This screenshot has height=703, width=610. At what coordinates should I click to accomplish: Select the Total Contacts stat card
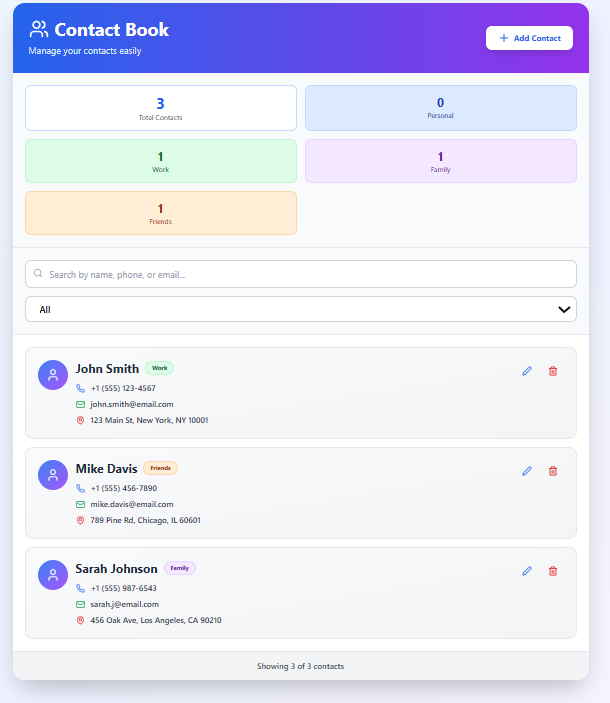tap(161, 108)
